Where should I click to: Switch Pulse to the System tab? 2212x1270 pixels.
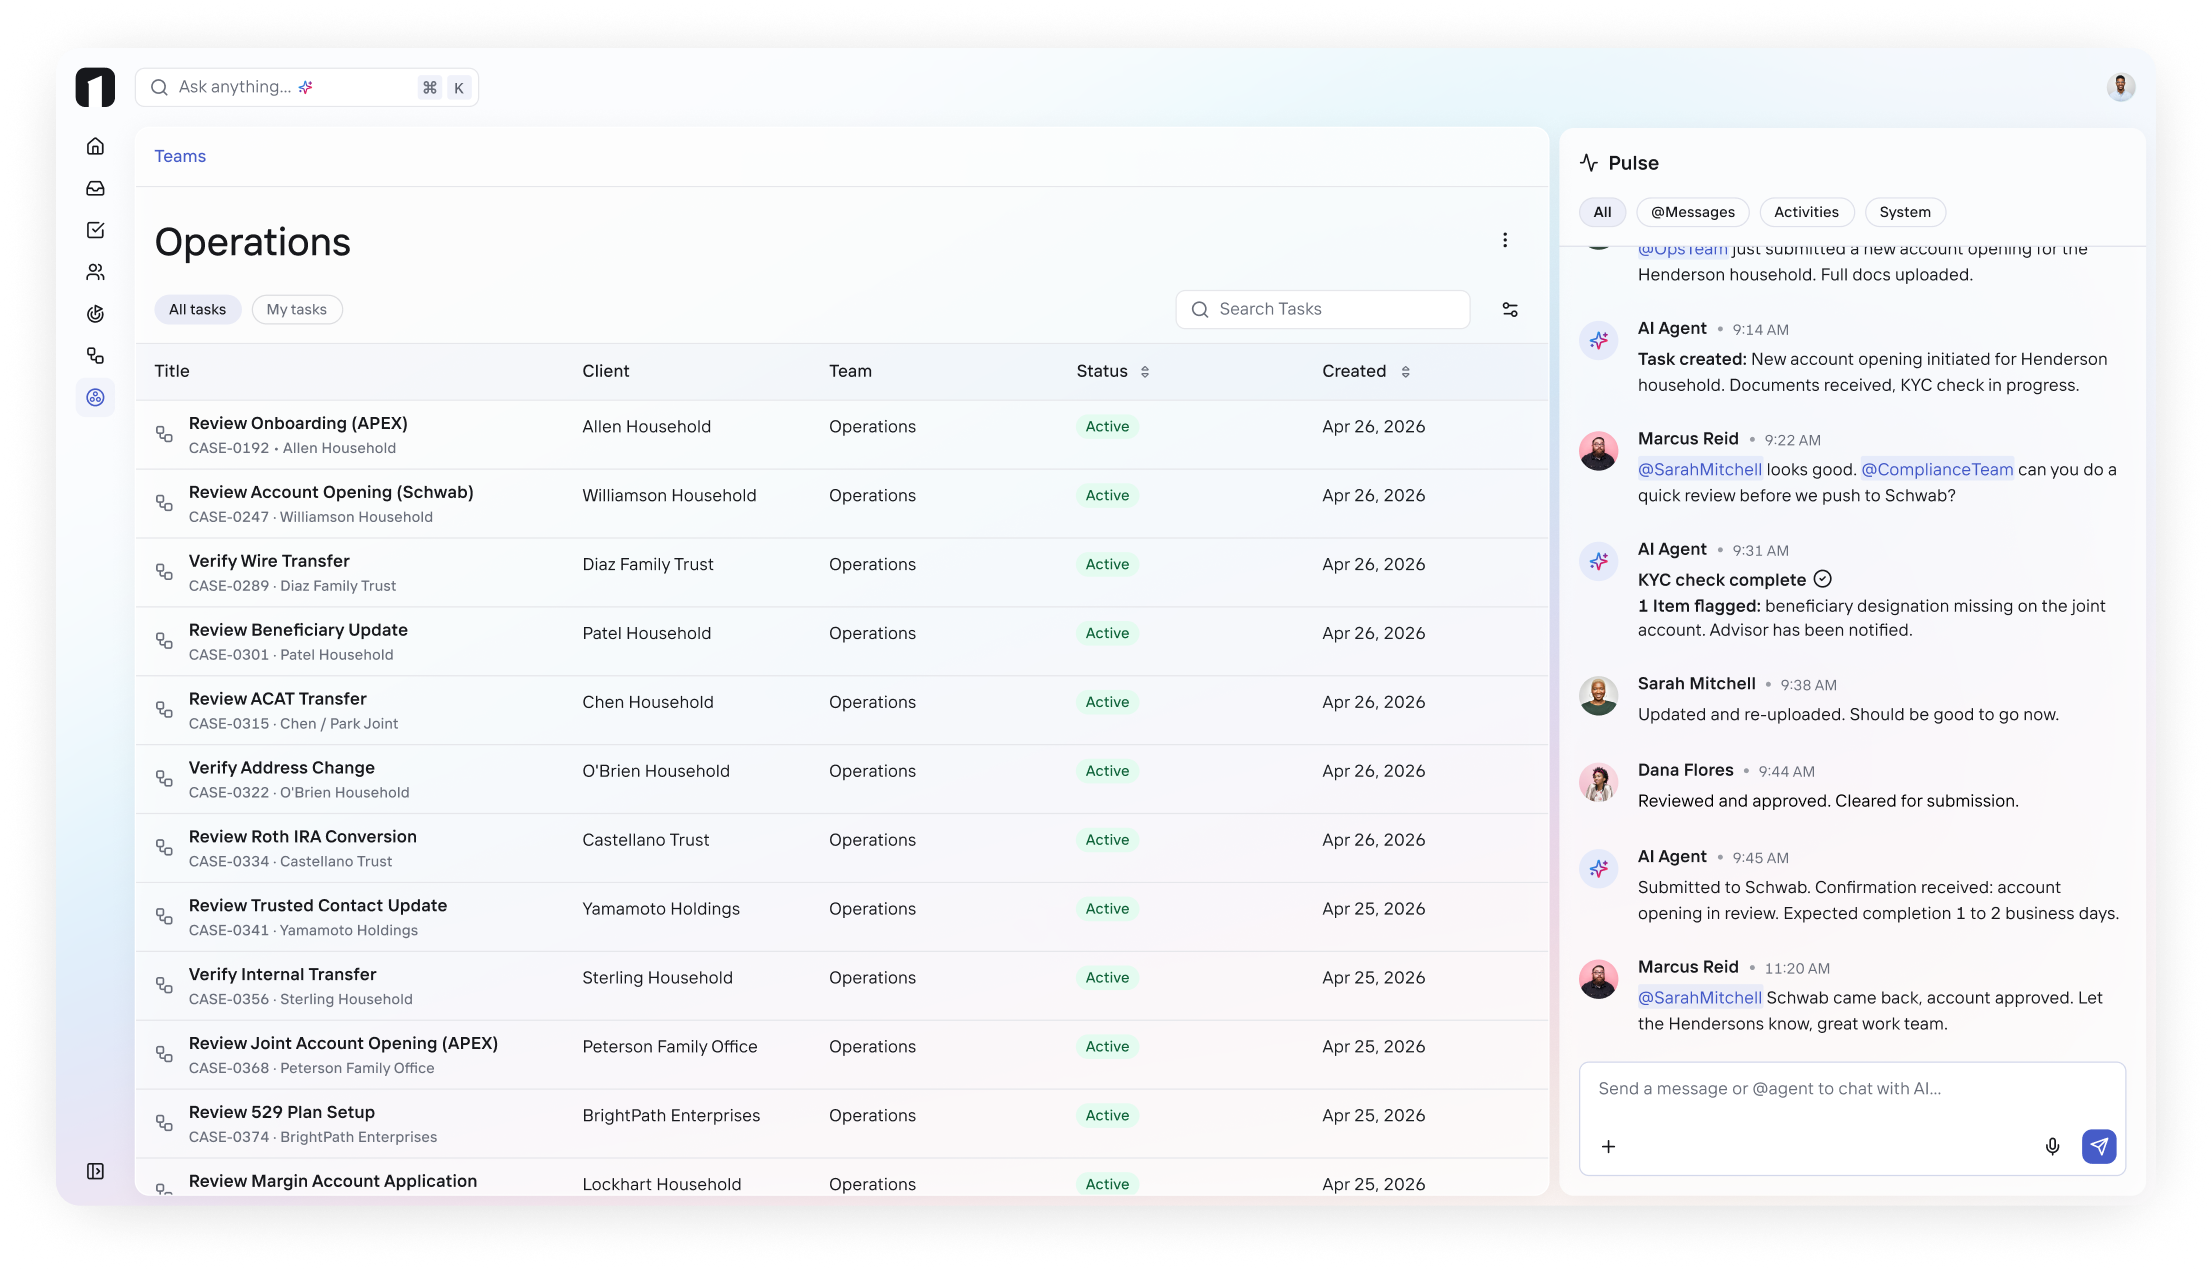(x=1905, y=212)
